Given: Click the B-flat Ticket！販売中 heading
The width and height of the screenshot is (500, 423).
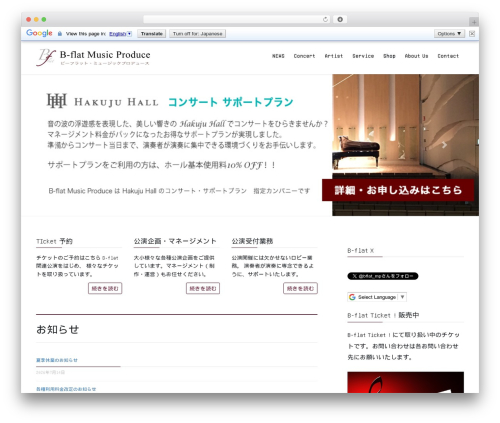Looking at the screenshot, I should pyautogui.click(x=383, y=315).
